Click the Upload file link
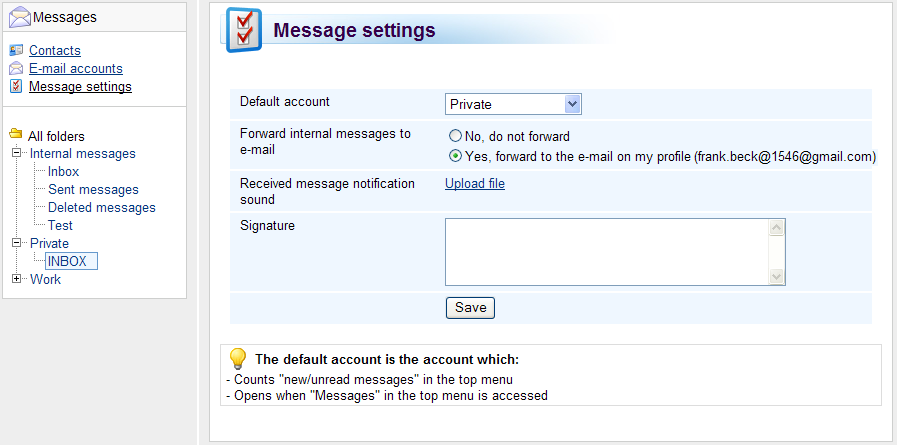The height and width of the screenshot is (445, 897). (475, 184)
